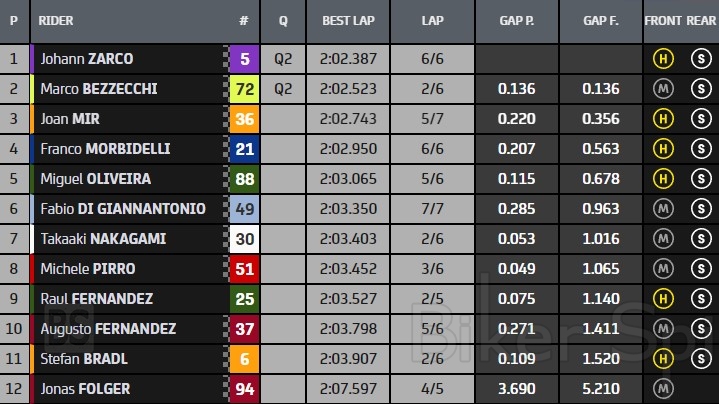Click Zarco's hard front tyre icon

point(662,59)
